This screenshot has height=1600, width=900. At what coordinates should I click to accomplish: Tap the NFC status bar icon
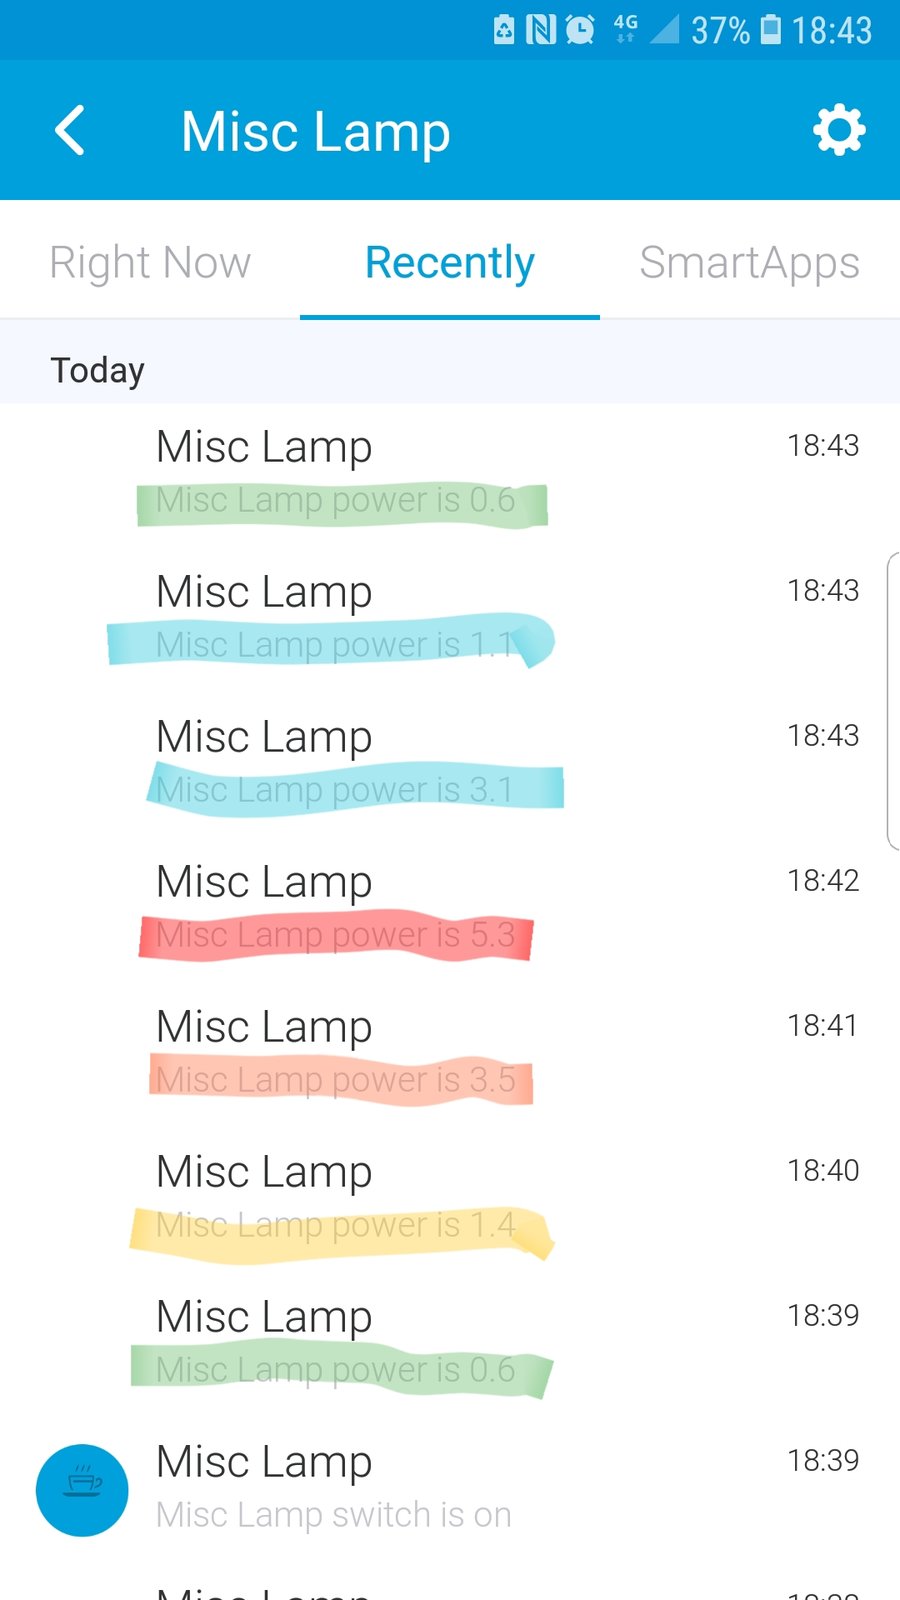541,30
